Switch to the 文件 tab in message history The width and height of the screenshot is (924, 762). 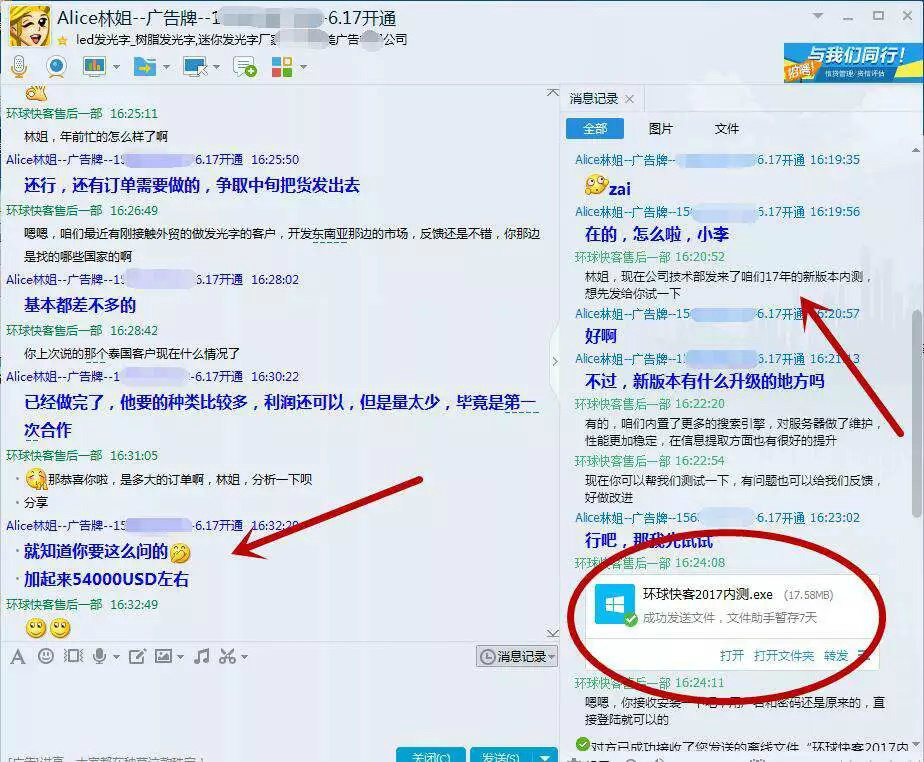726,129
